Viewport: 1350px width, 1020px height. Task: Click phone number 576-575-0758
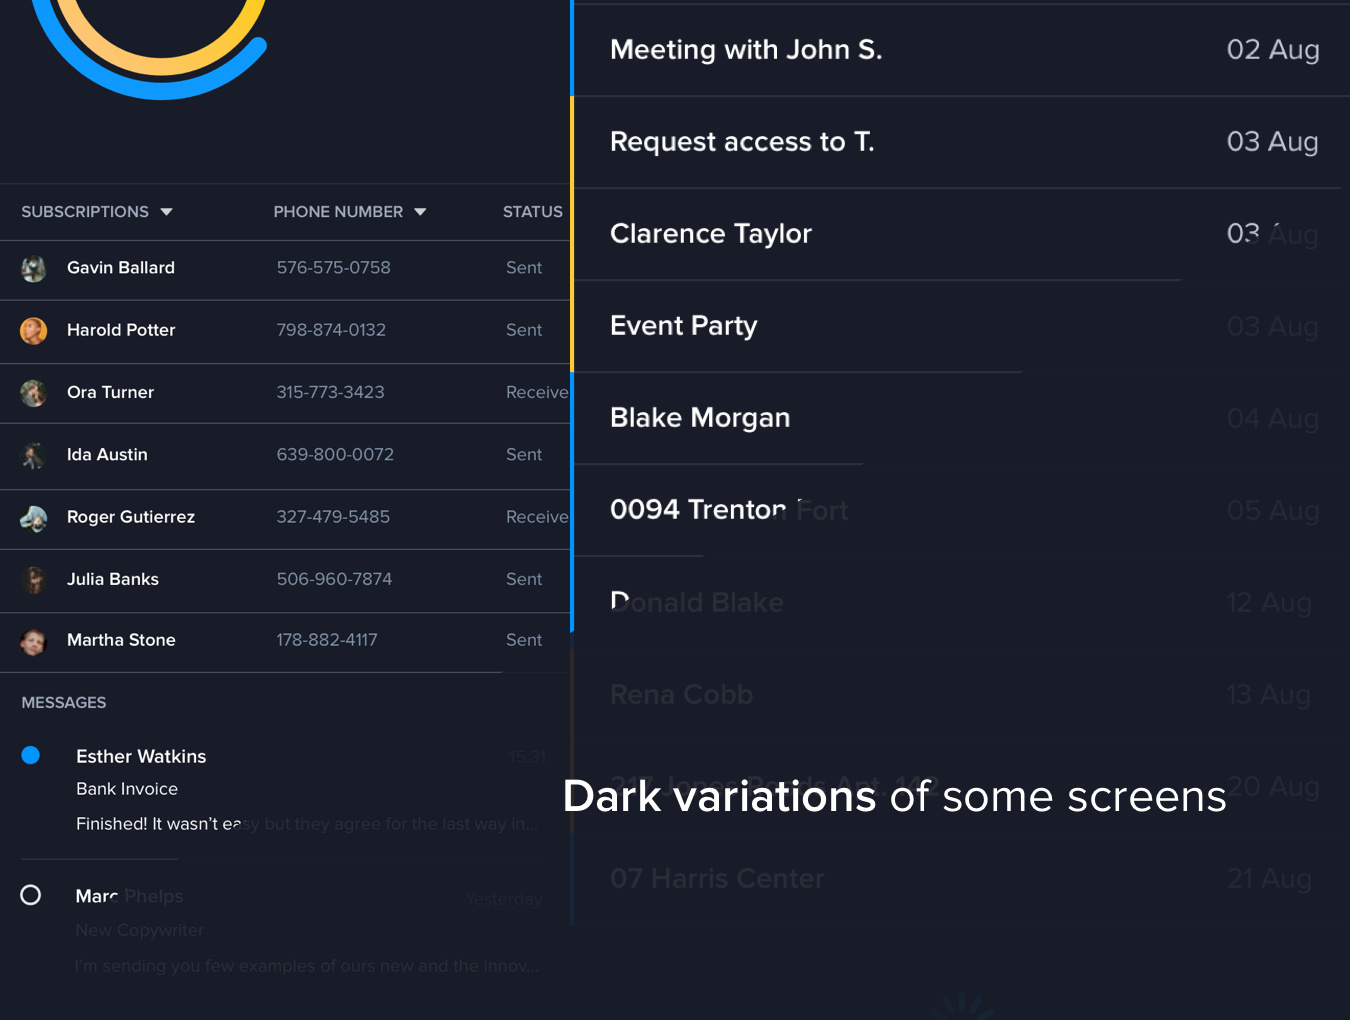[x=333, y=268]
